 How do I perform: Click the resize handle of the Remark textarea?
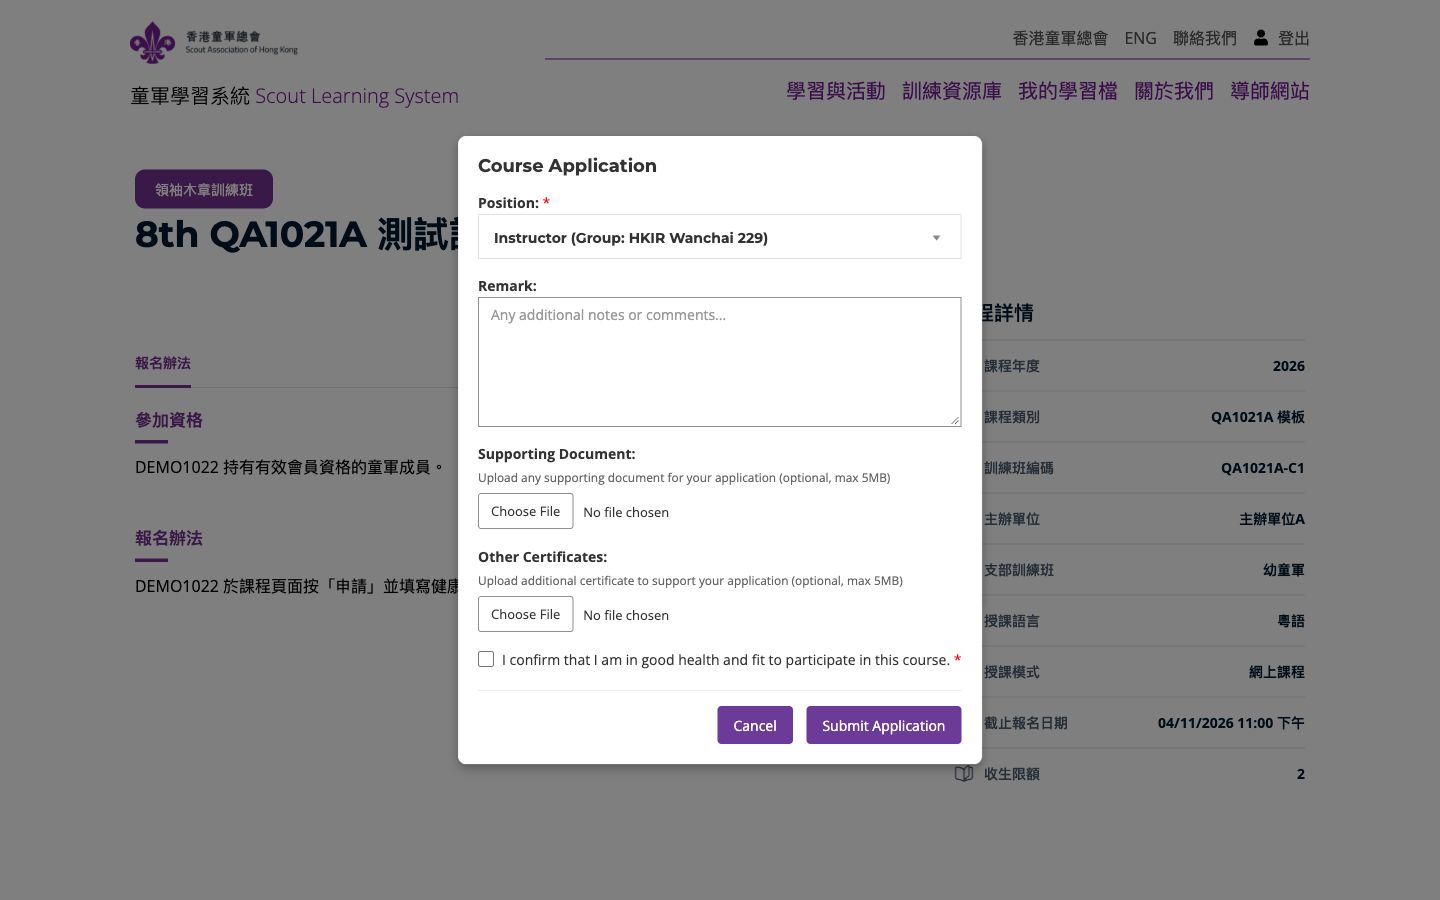click(x=955, y=420)
